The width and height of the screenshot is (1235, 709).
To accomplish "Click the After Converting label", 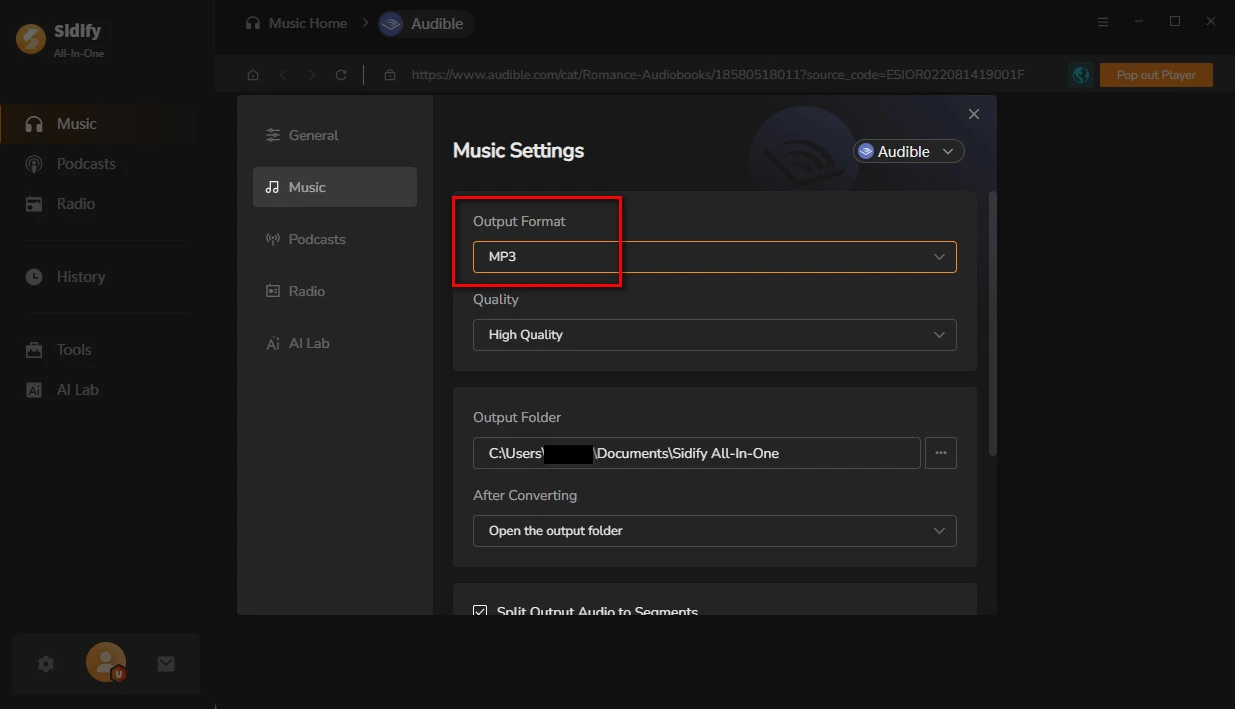I will (525, 495).
